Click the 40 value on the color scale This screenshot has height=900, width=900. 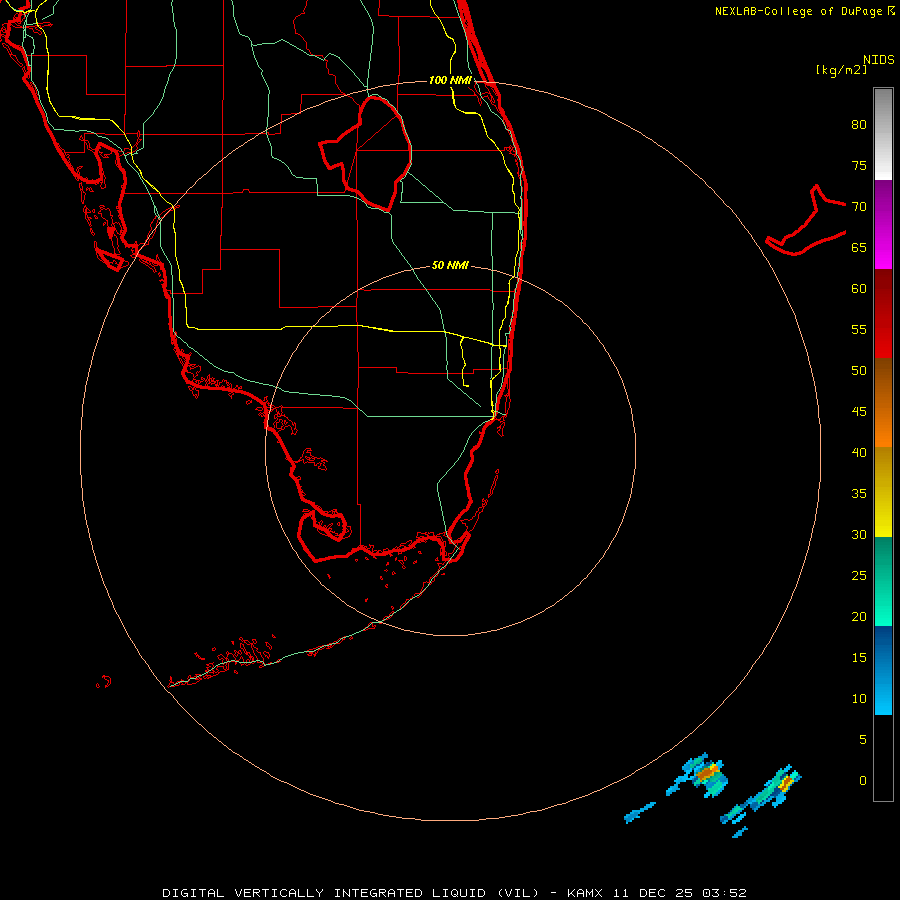pos(859,452)
